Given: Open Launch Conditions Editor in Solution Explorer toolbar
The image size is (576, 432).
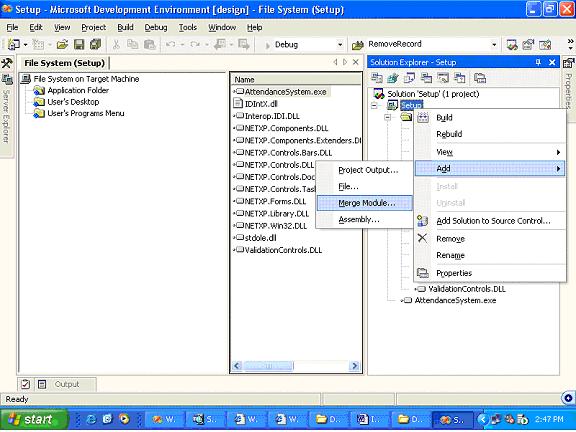Looking at the screenshot, I should pyautogui.click(x=459, y=78).
